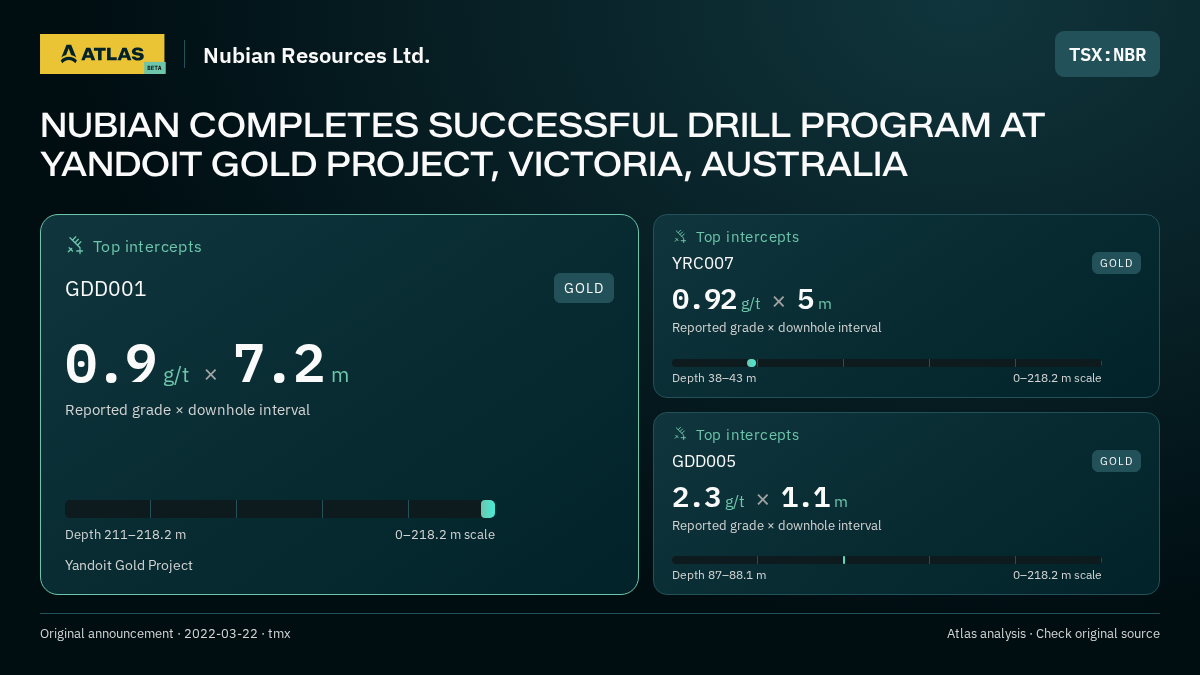Click 'Atlas analysis · Check original source' text
The width and height of the screenshot is (1200, 675).
(1053, 633)
